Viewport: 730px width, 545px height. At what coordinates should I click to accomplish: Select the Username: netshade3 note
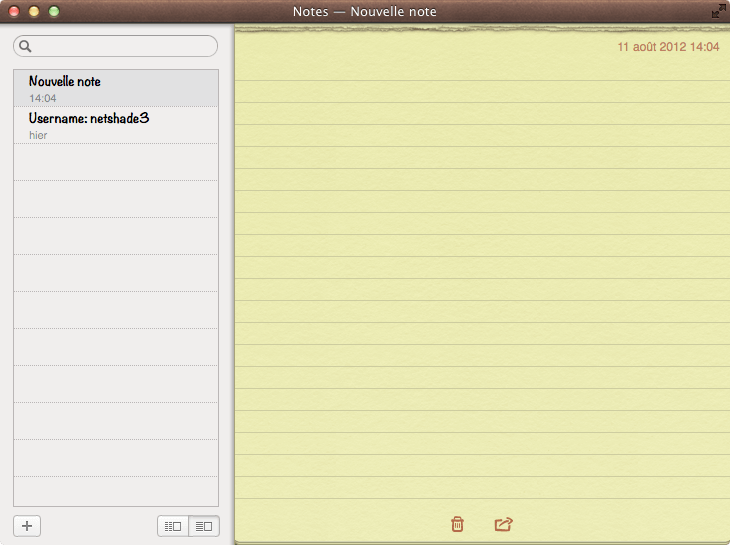116,125
